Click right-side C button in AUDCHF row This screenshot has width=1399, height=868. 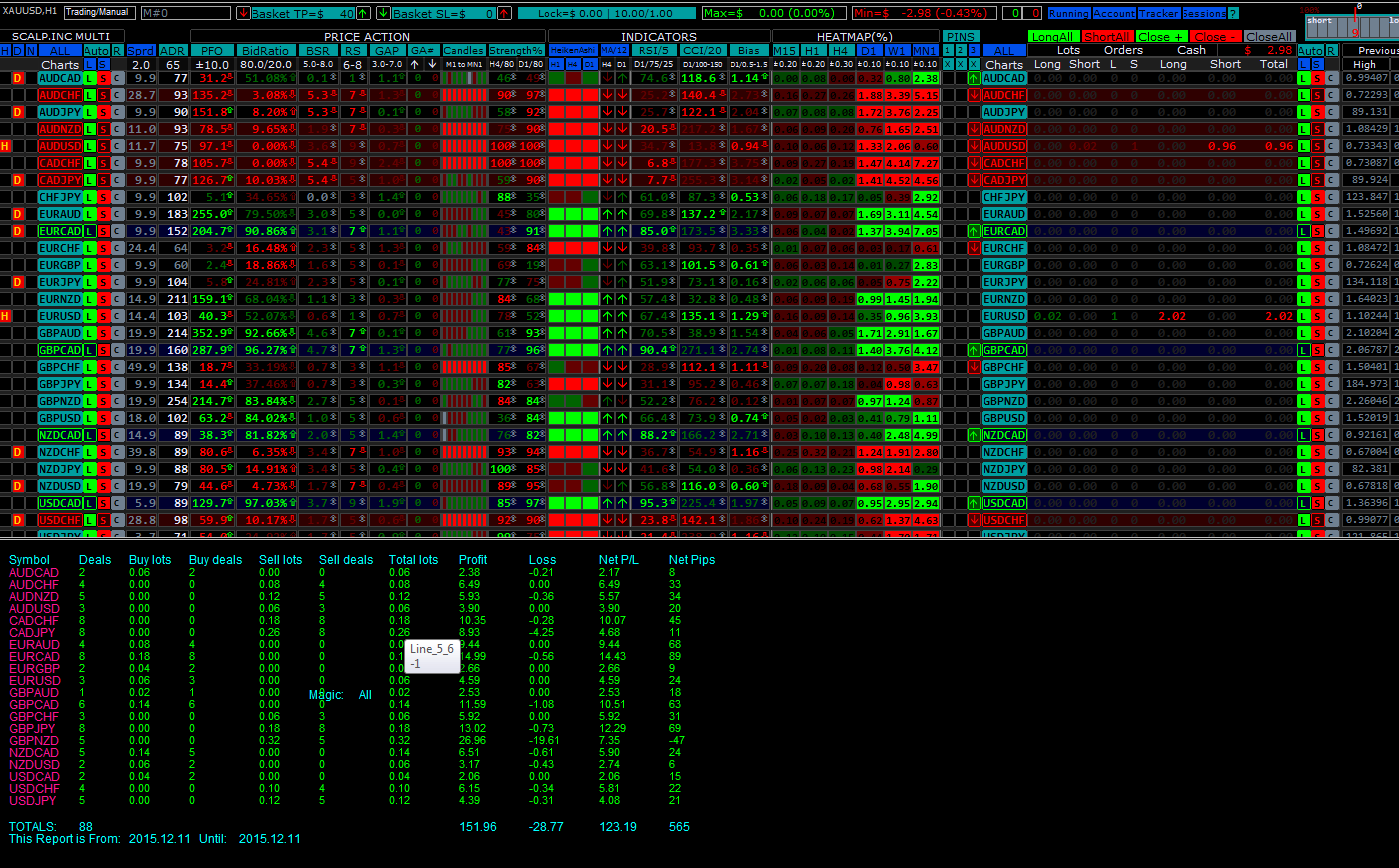click(1331, 95)
